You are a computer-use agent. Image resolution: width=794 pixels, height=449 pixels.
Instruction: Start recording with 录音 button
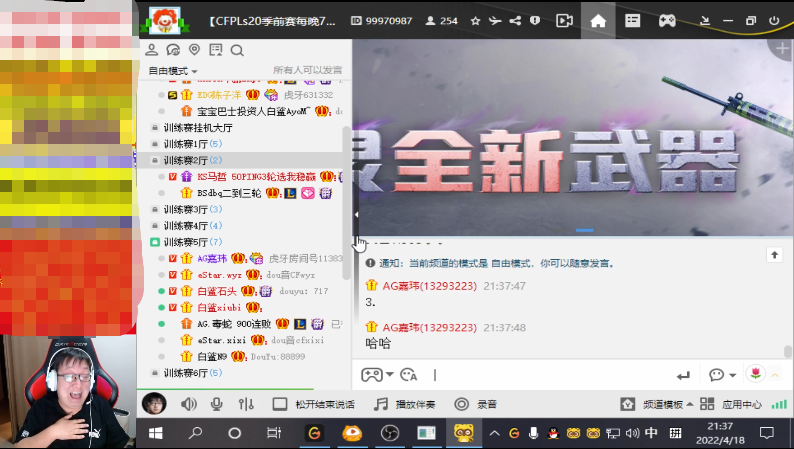pyautogui.click(x=475, y=404)
